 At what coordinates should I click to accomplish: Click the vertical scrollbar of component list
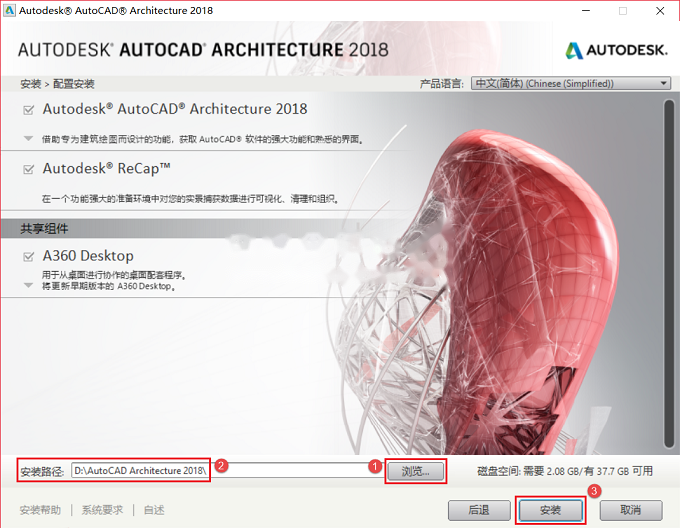(669, 273)
